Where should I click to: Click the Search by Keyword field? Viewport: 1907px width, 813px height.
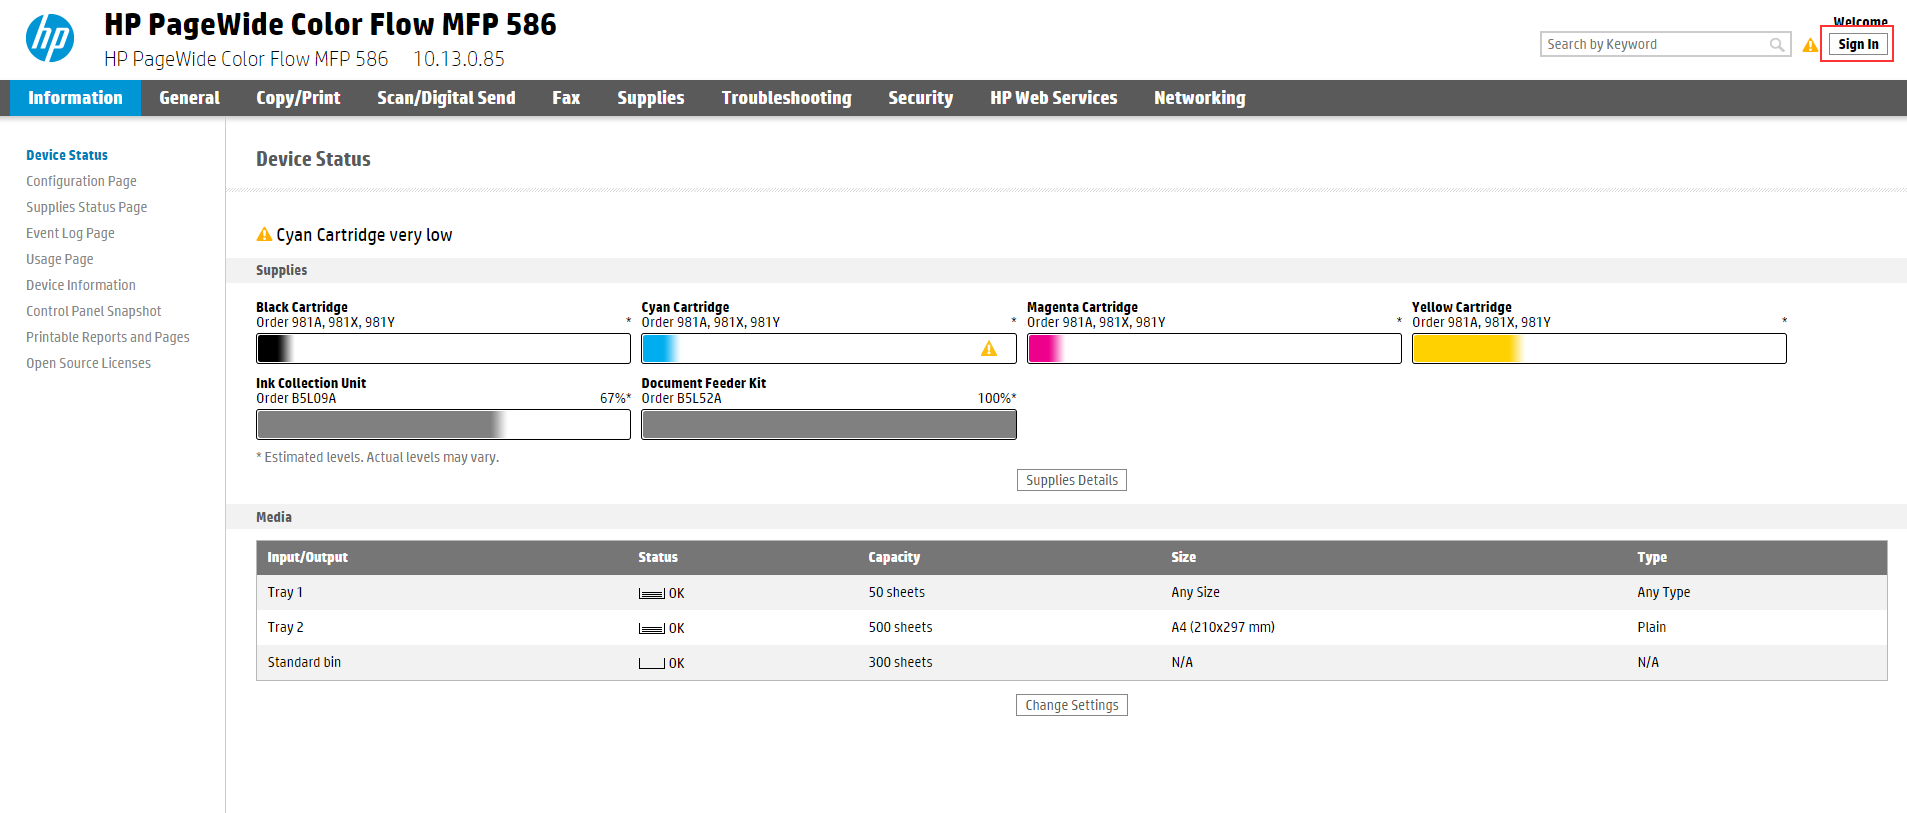click(x=1654, y=45)
